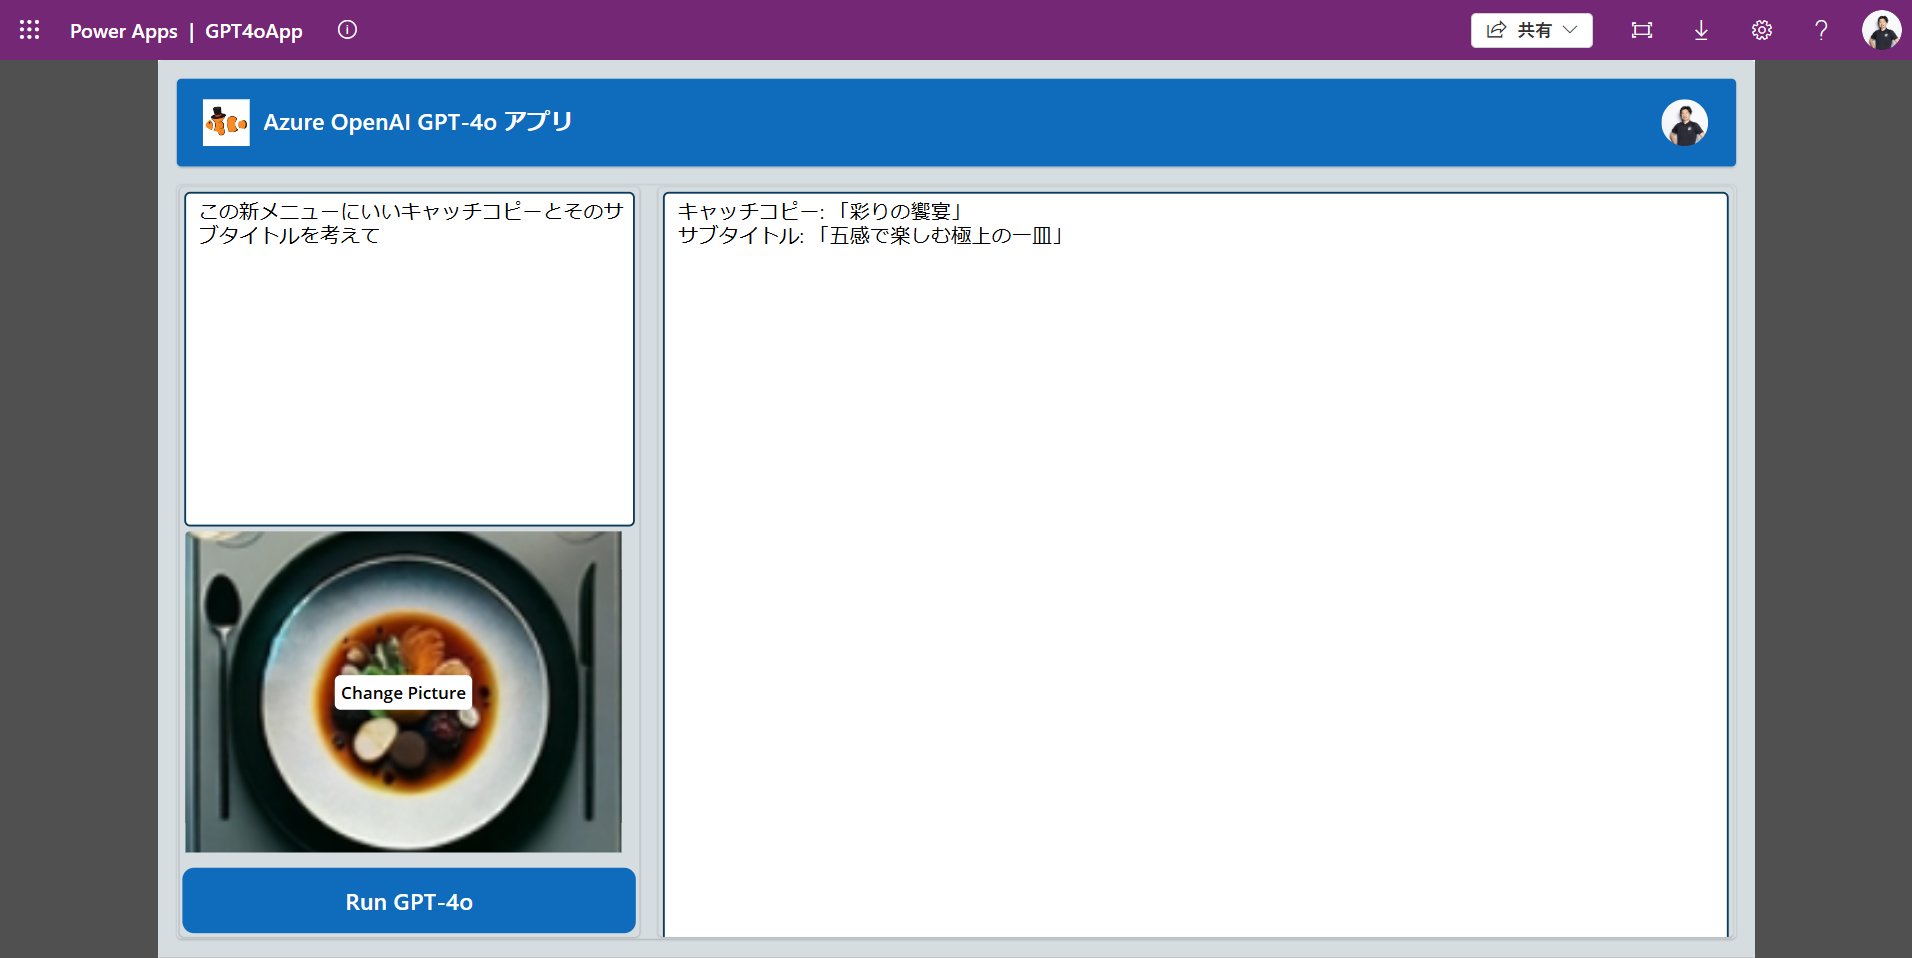
Task: Click the Share icon inside the 共有 button
Action: pyautogui.click(x=1495, y=29)
